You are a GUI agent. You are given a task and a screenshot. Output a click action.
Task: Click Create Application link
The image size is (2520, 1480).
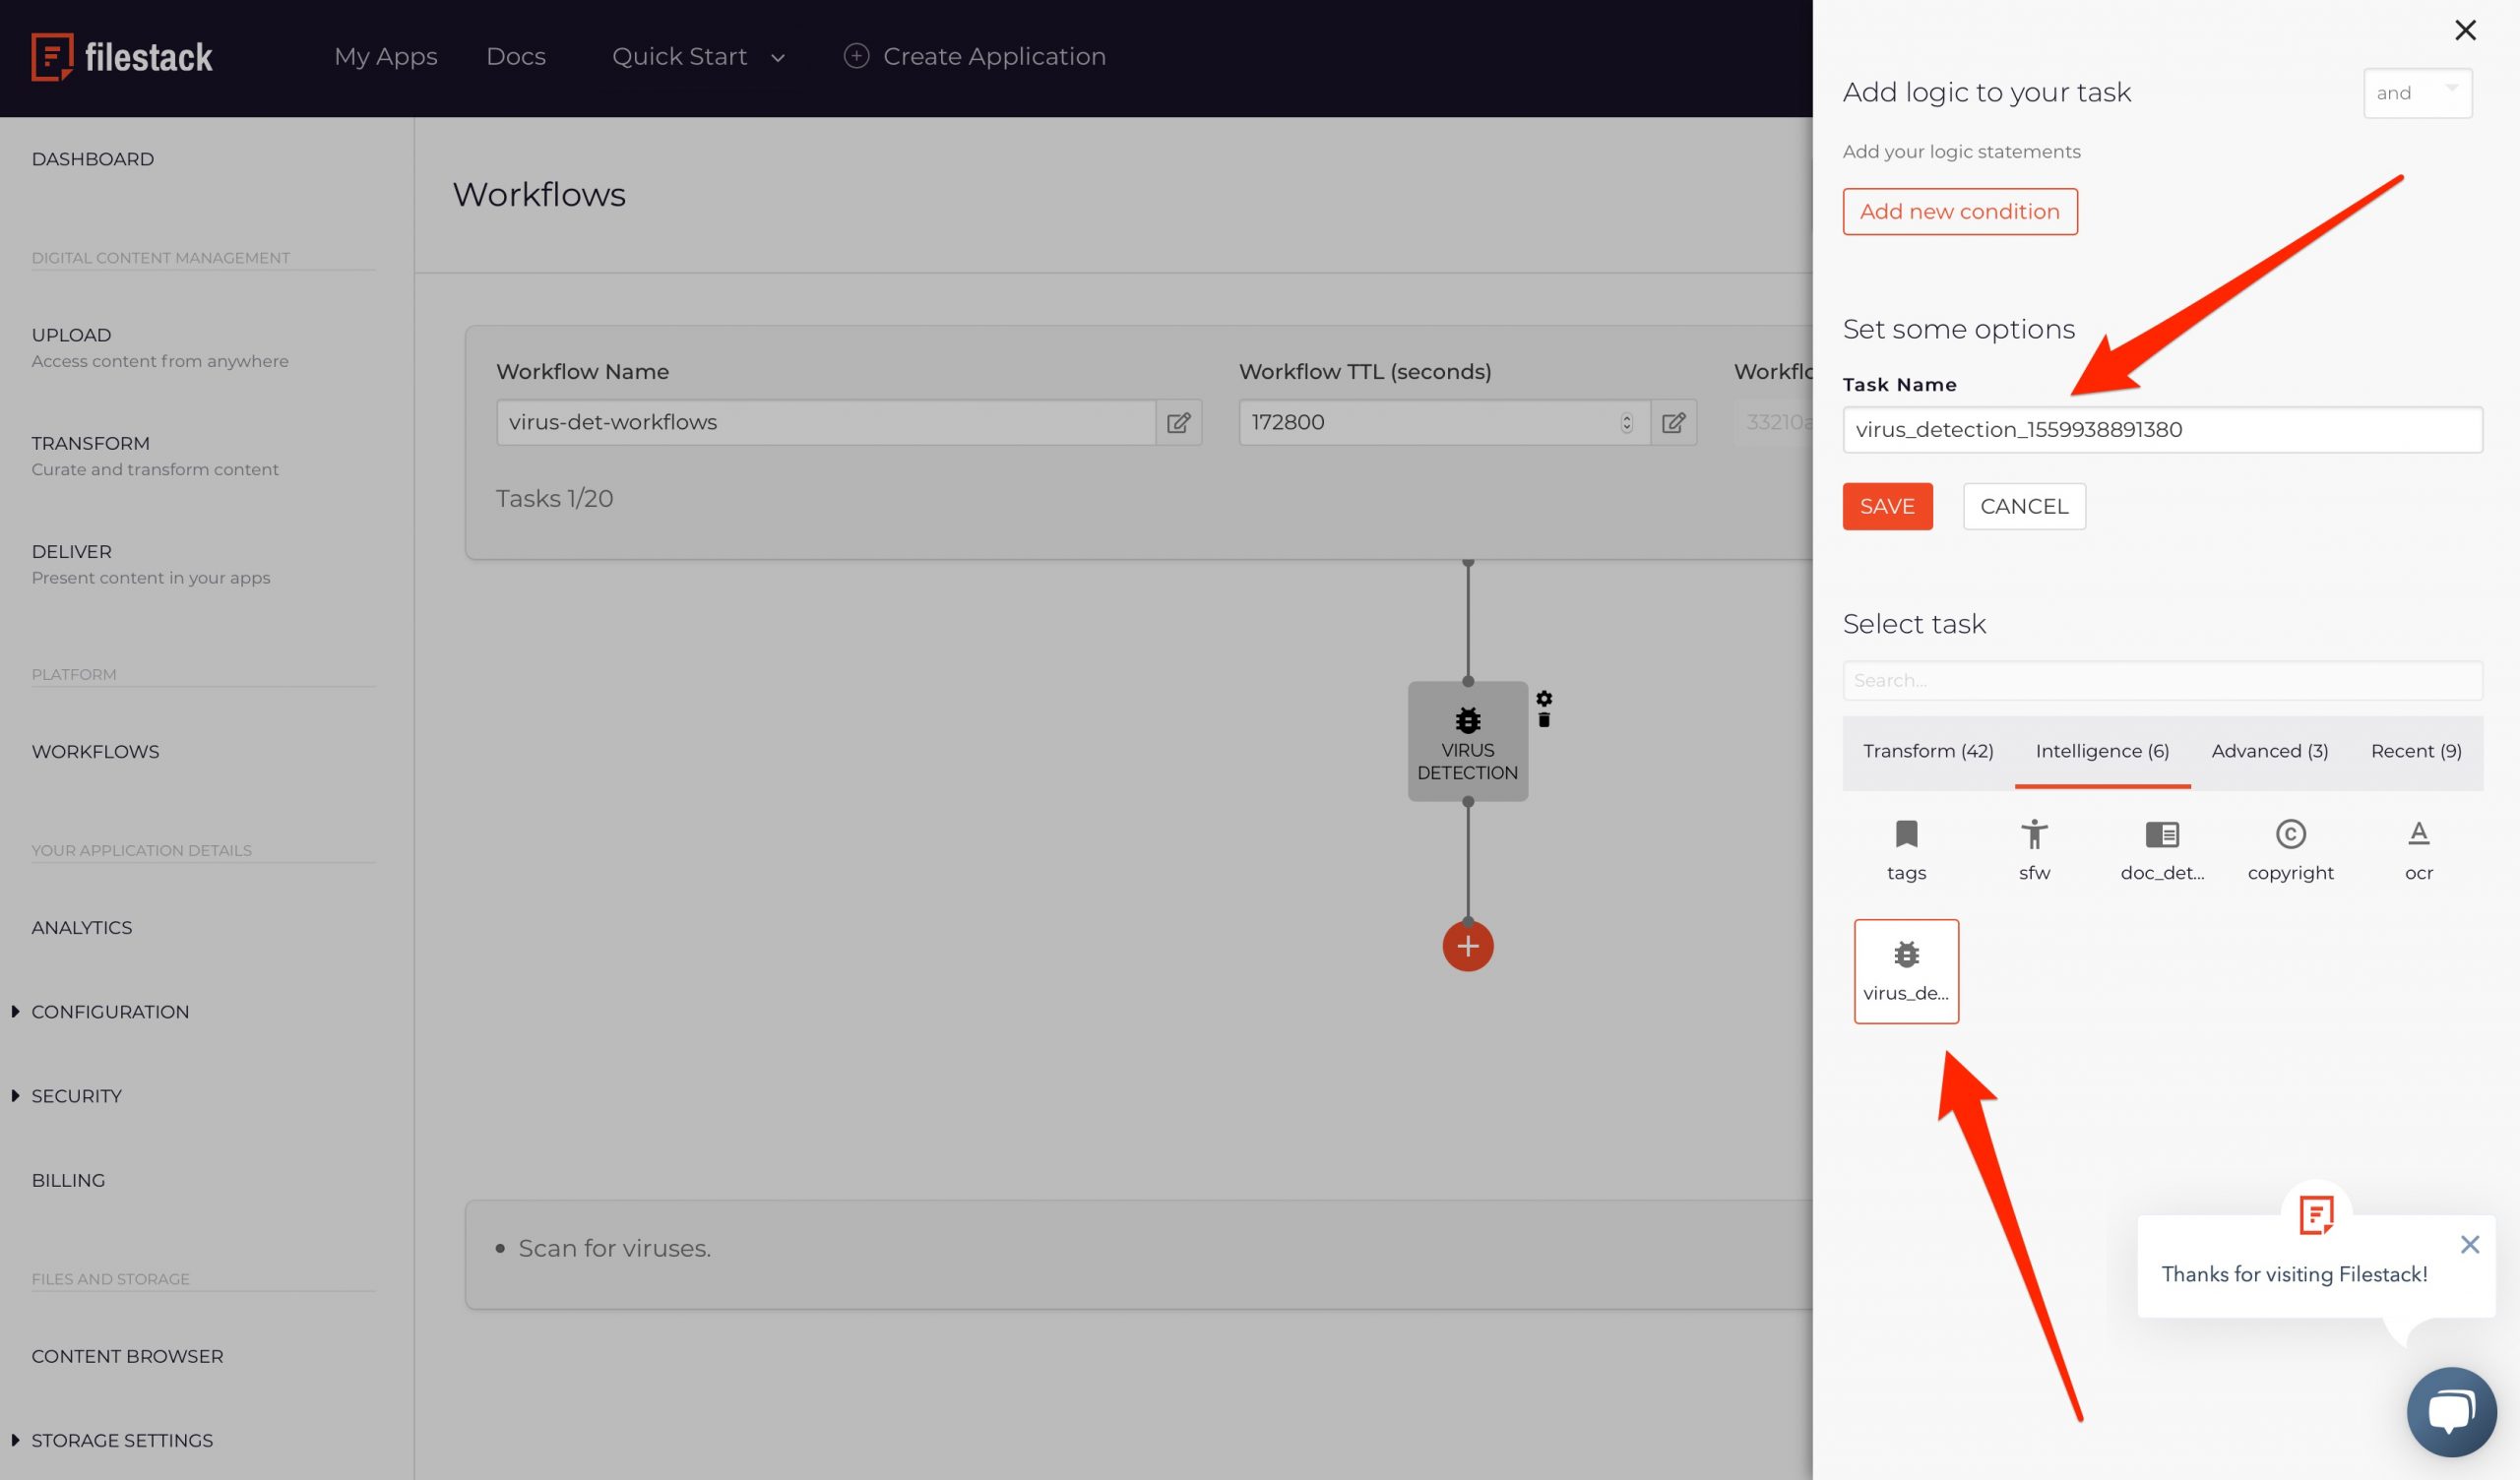coord(994,57)
